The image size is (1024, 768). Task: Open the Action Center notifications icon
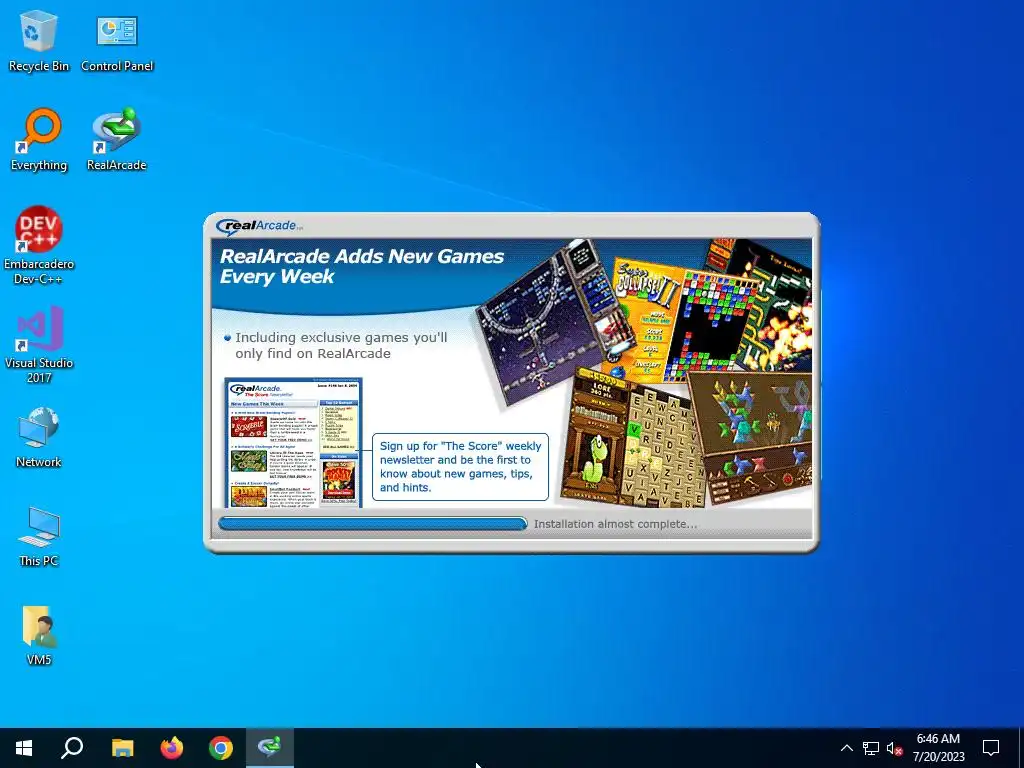[991, 748]
